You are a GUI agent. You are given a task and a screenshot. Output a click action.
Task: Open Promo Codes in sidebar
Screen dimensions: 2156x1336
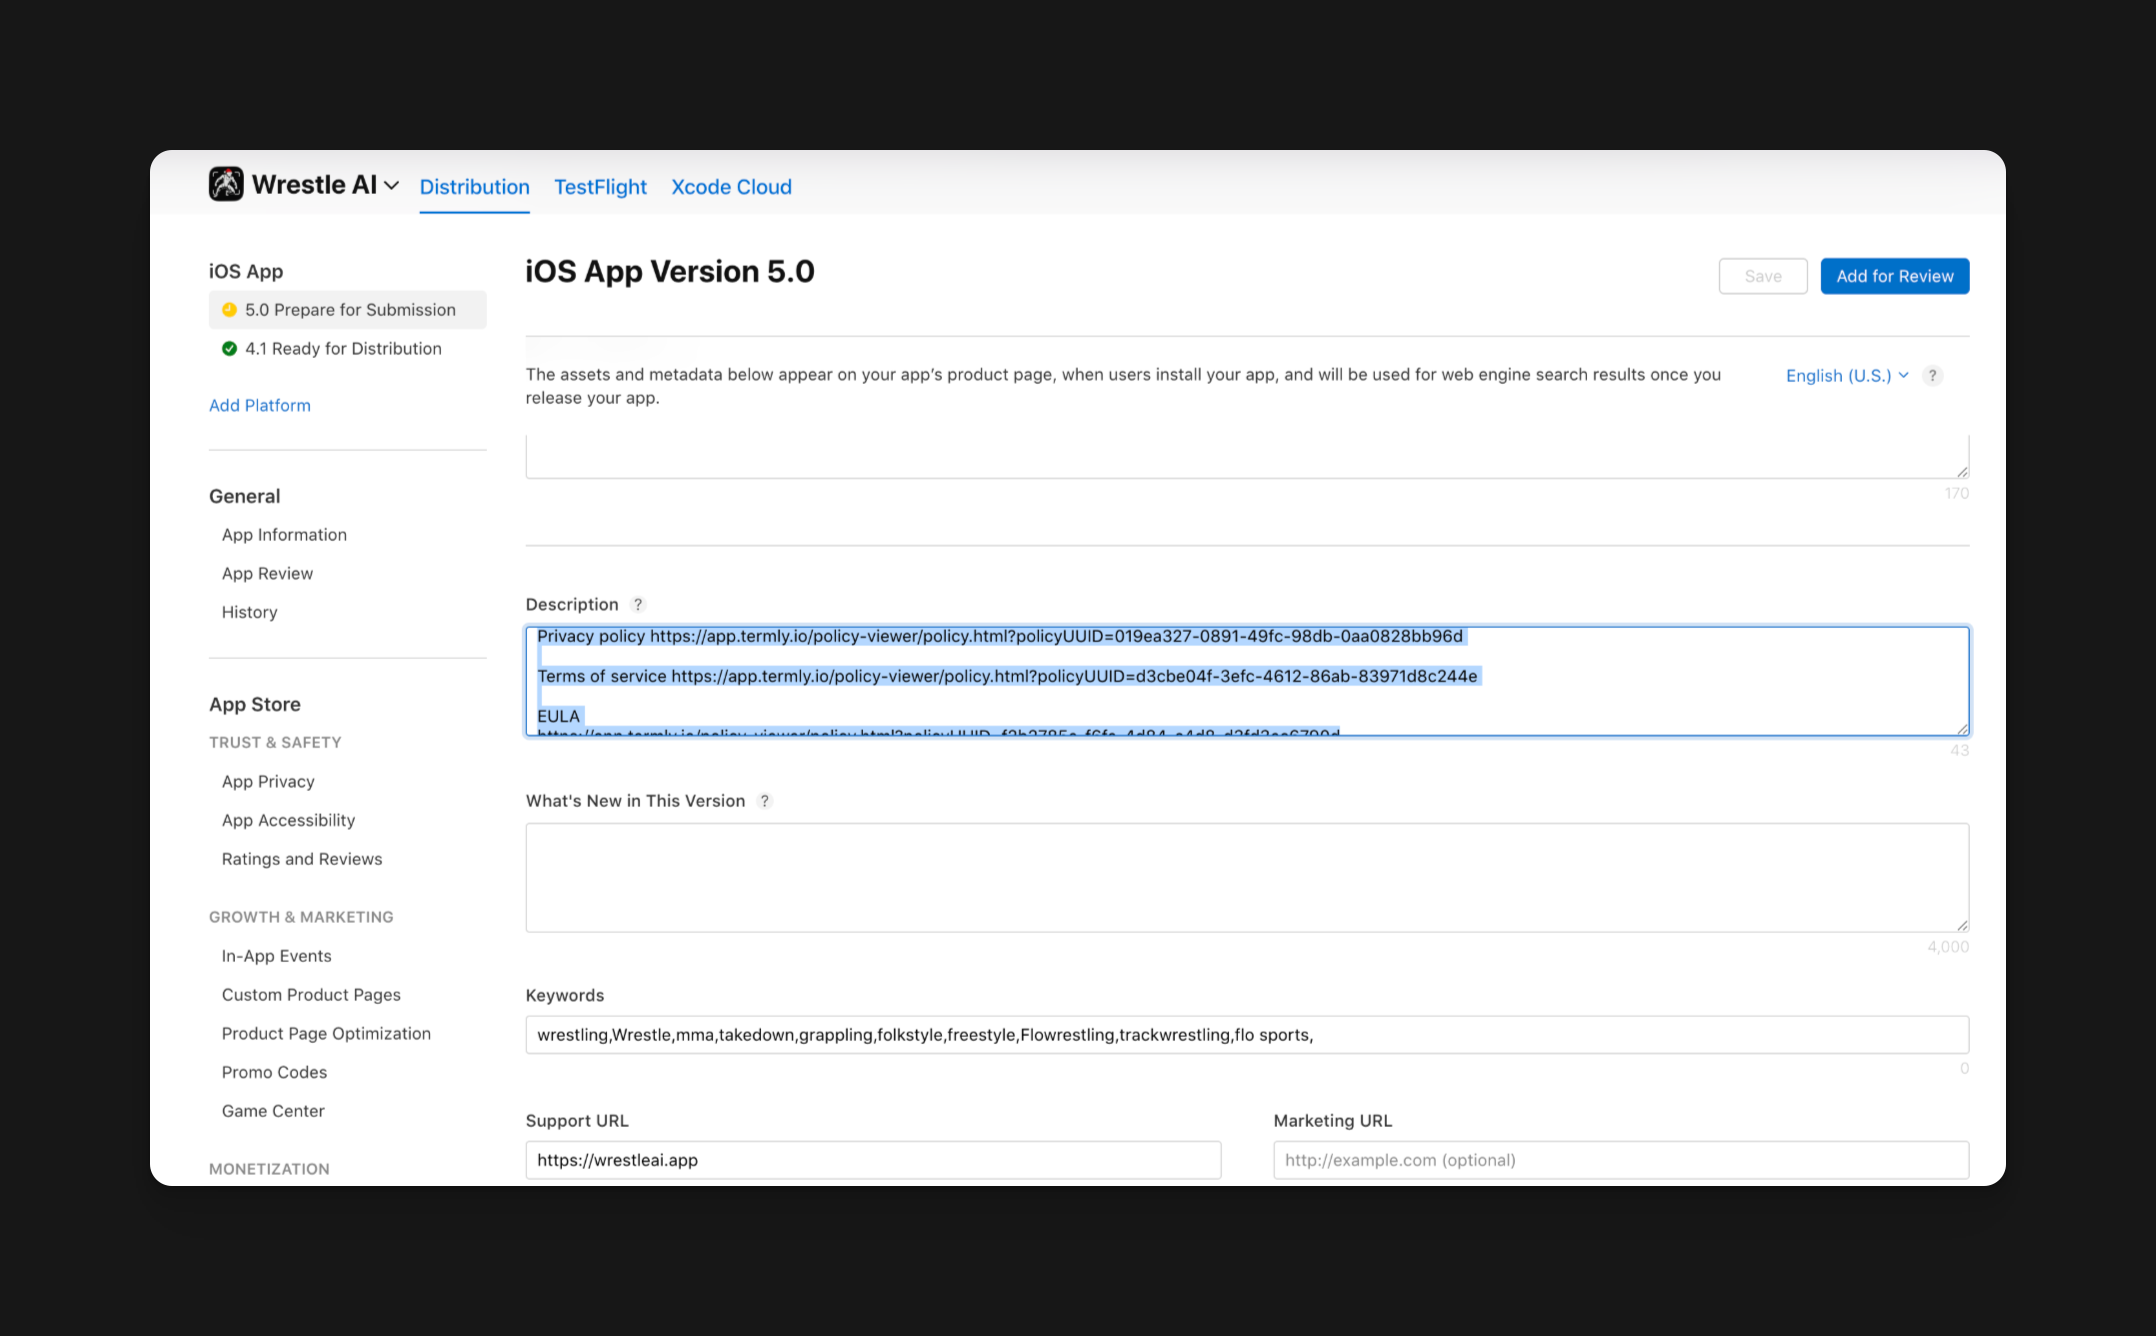(x=274, y=1072)
